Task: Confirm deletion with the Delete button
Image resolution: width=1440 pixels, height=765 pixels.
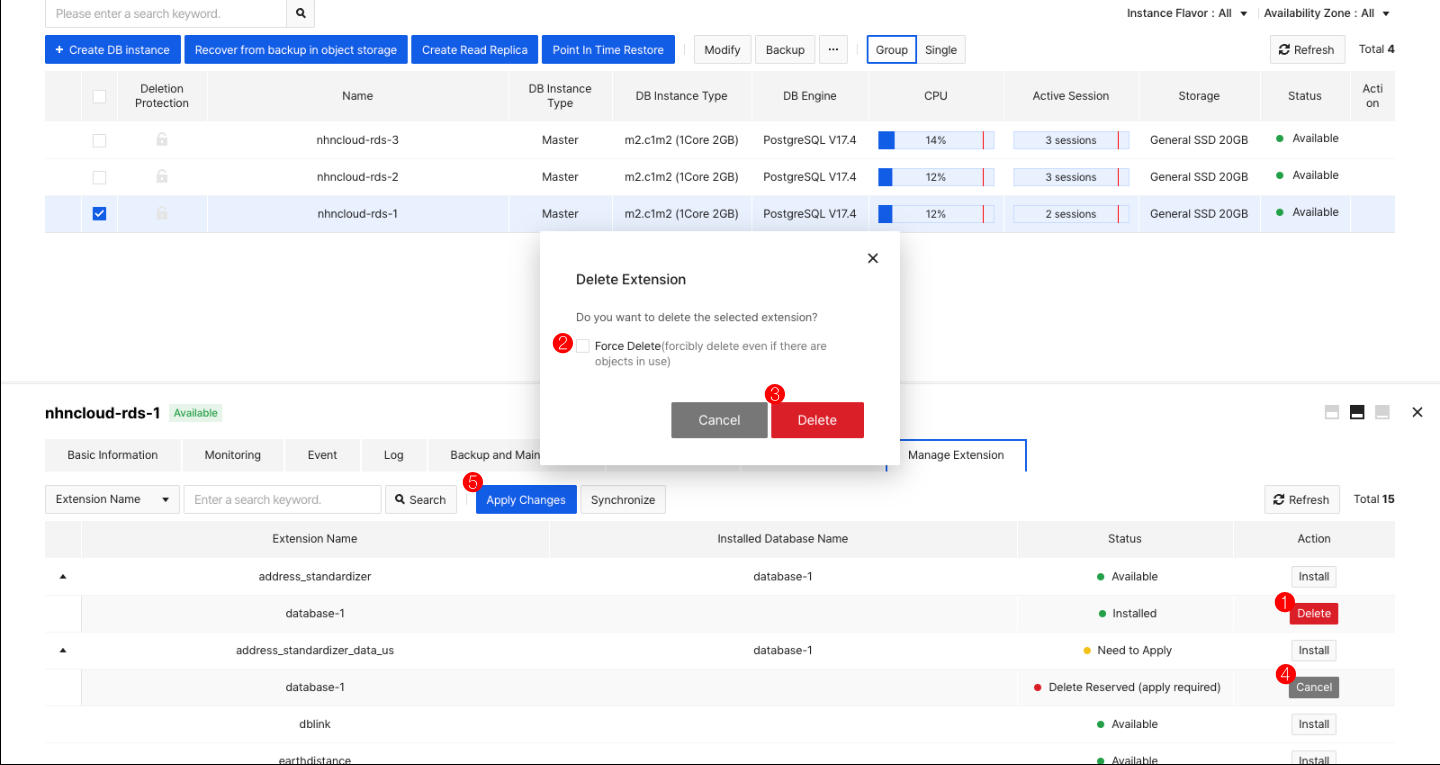Action: click(817, 420)
